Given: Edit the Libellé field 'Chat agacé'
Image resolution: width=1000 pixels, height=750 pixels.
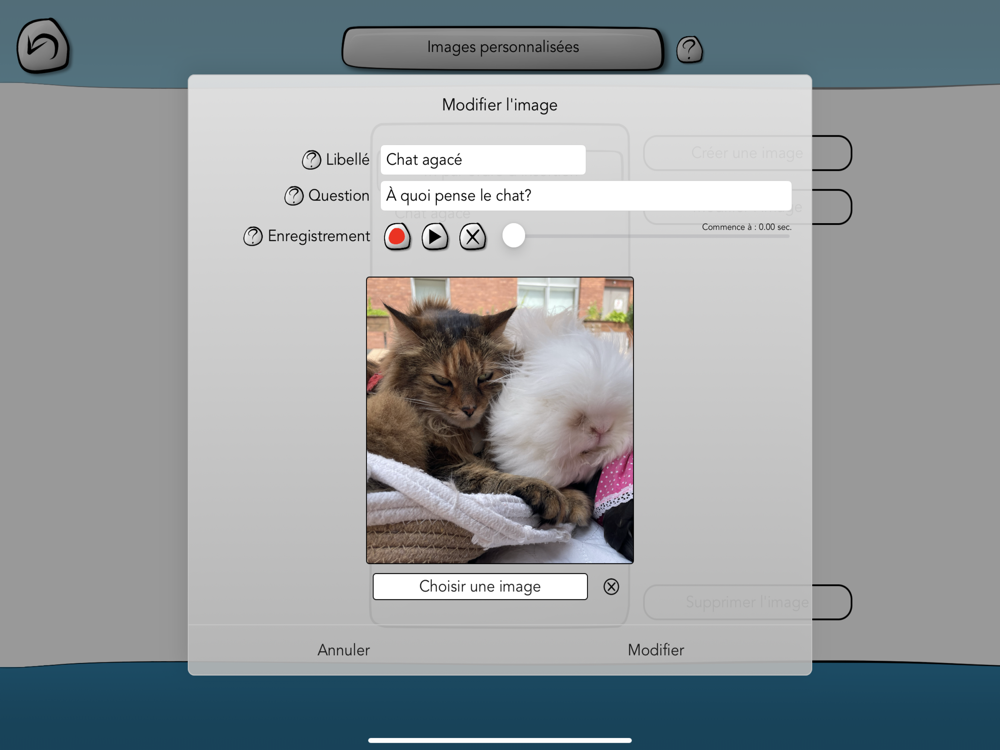Looking at the screenshot, I should pos(483,159).
